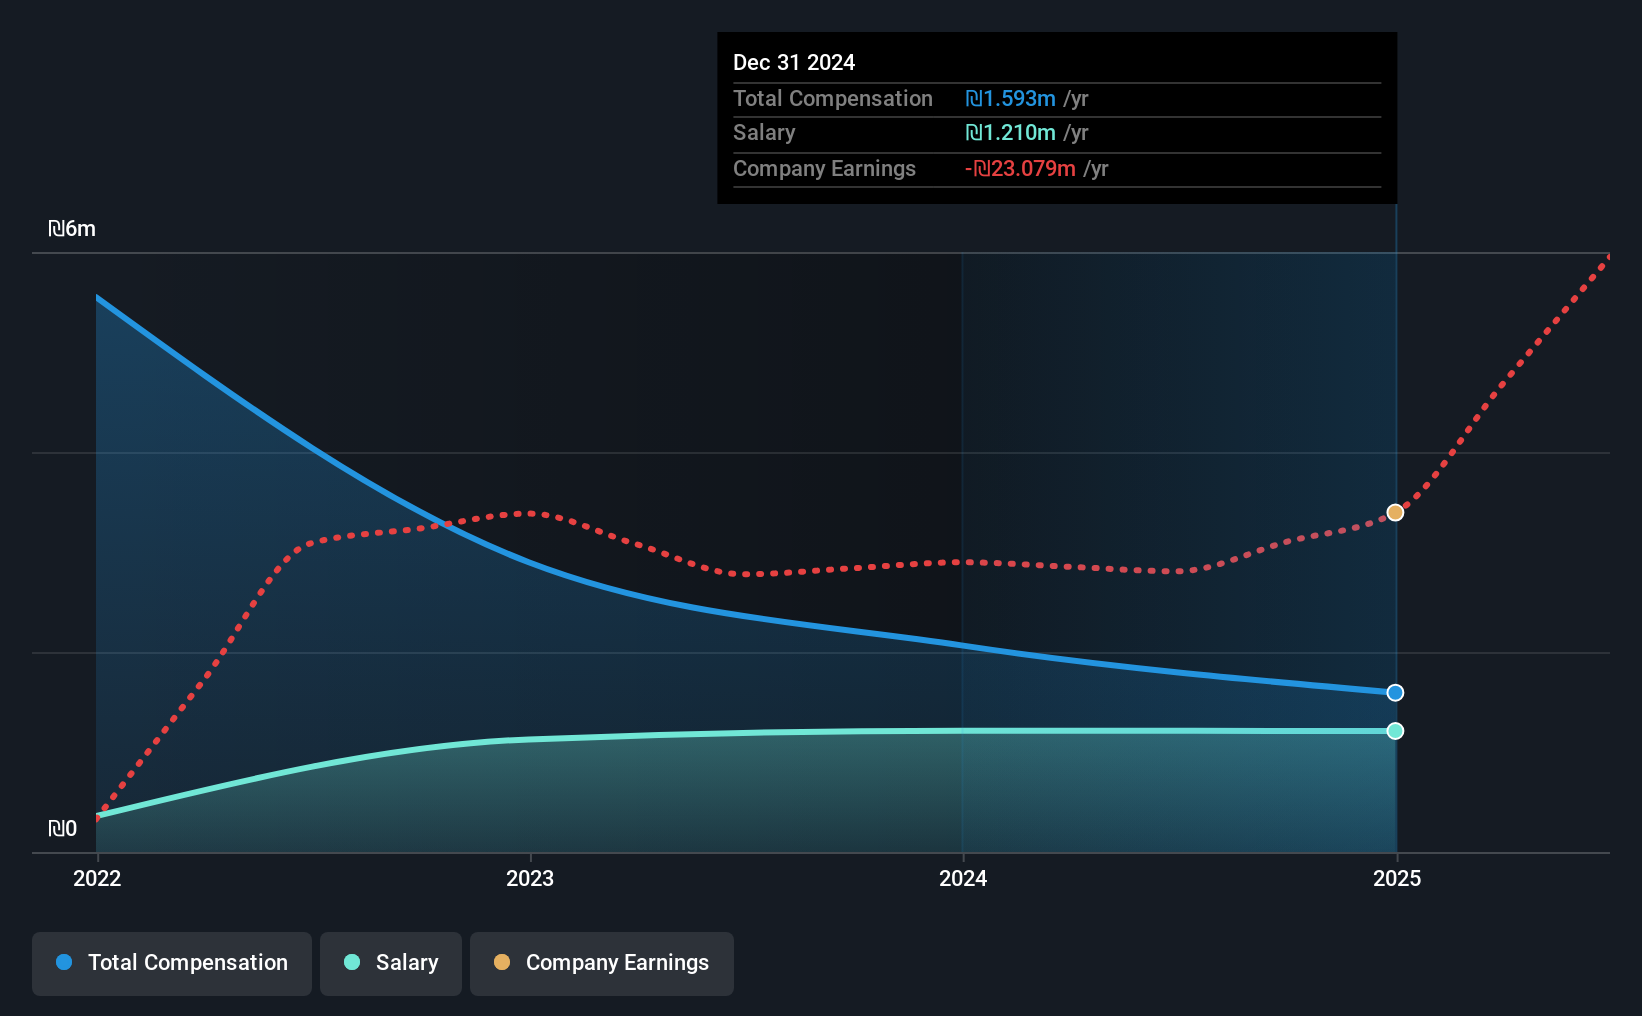Click the ₪6m y-axis label
Image resolution: width=1642 pixels, height=1016 pixels.
(x=72, y=228)
